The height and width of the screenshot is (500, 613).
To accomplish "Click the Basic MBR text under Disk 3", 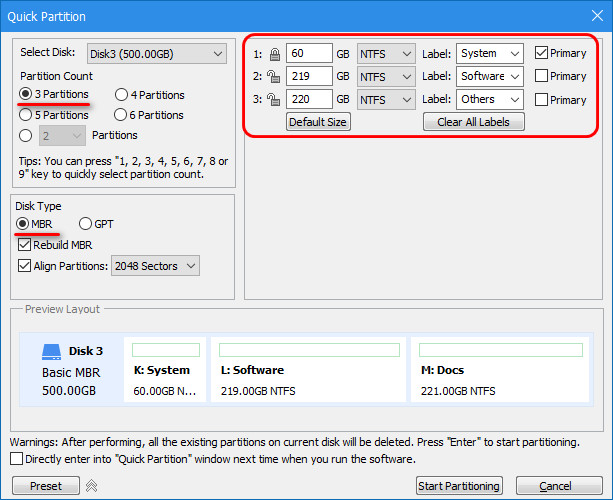I will tap(71, 372).
